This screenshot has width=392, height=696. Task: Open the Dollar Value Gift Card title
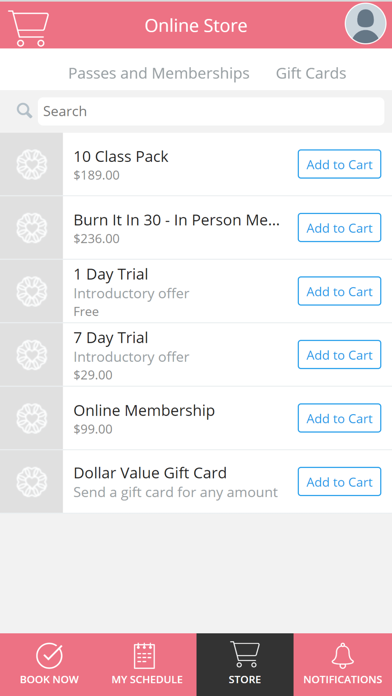[x=150, y=473]
